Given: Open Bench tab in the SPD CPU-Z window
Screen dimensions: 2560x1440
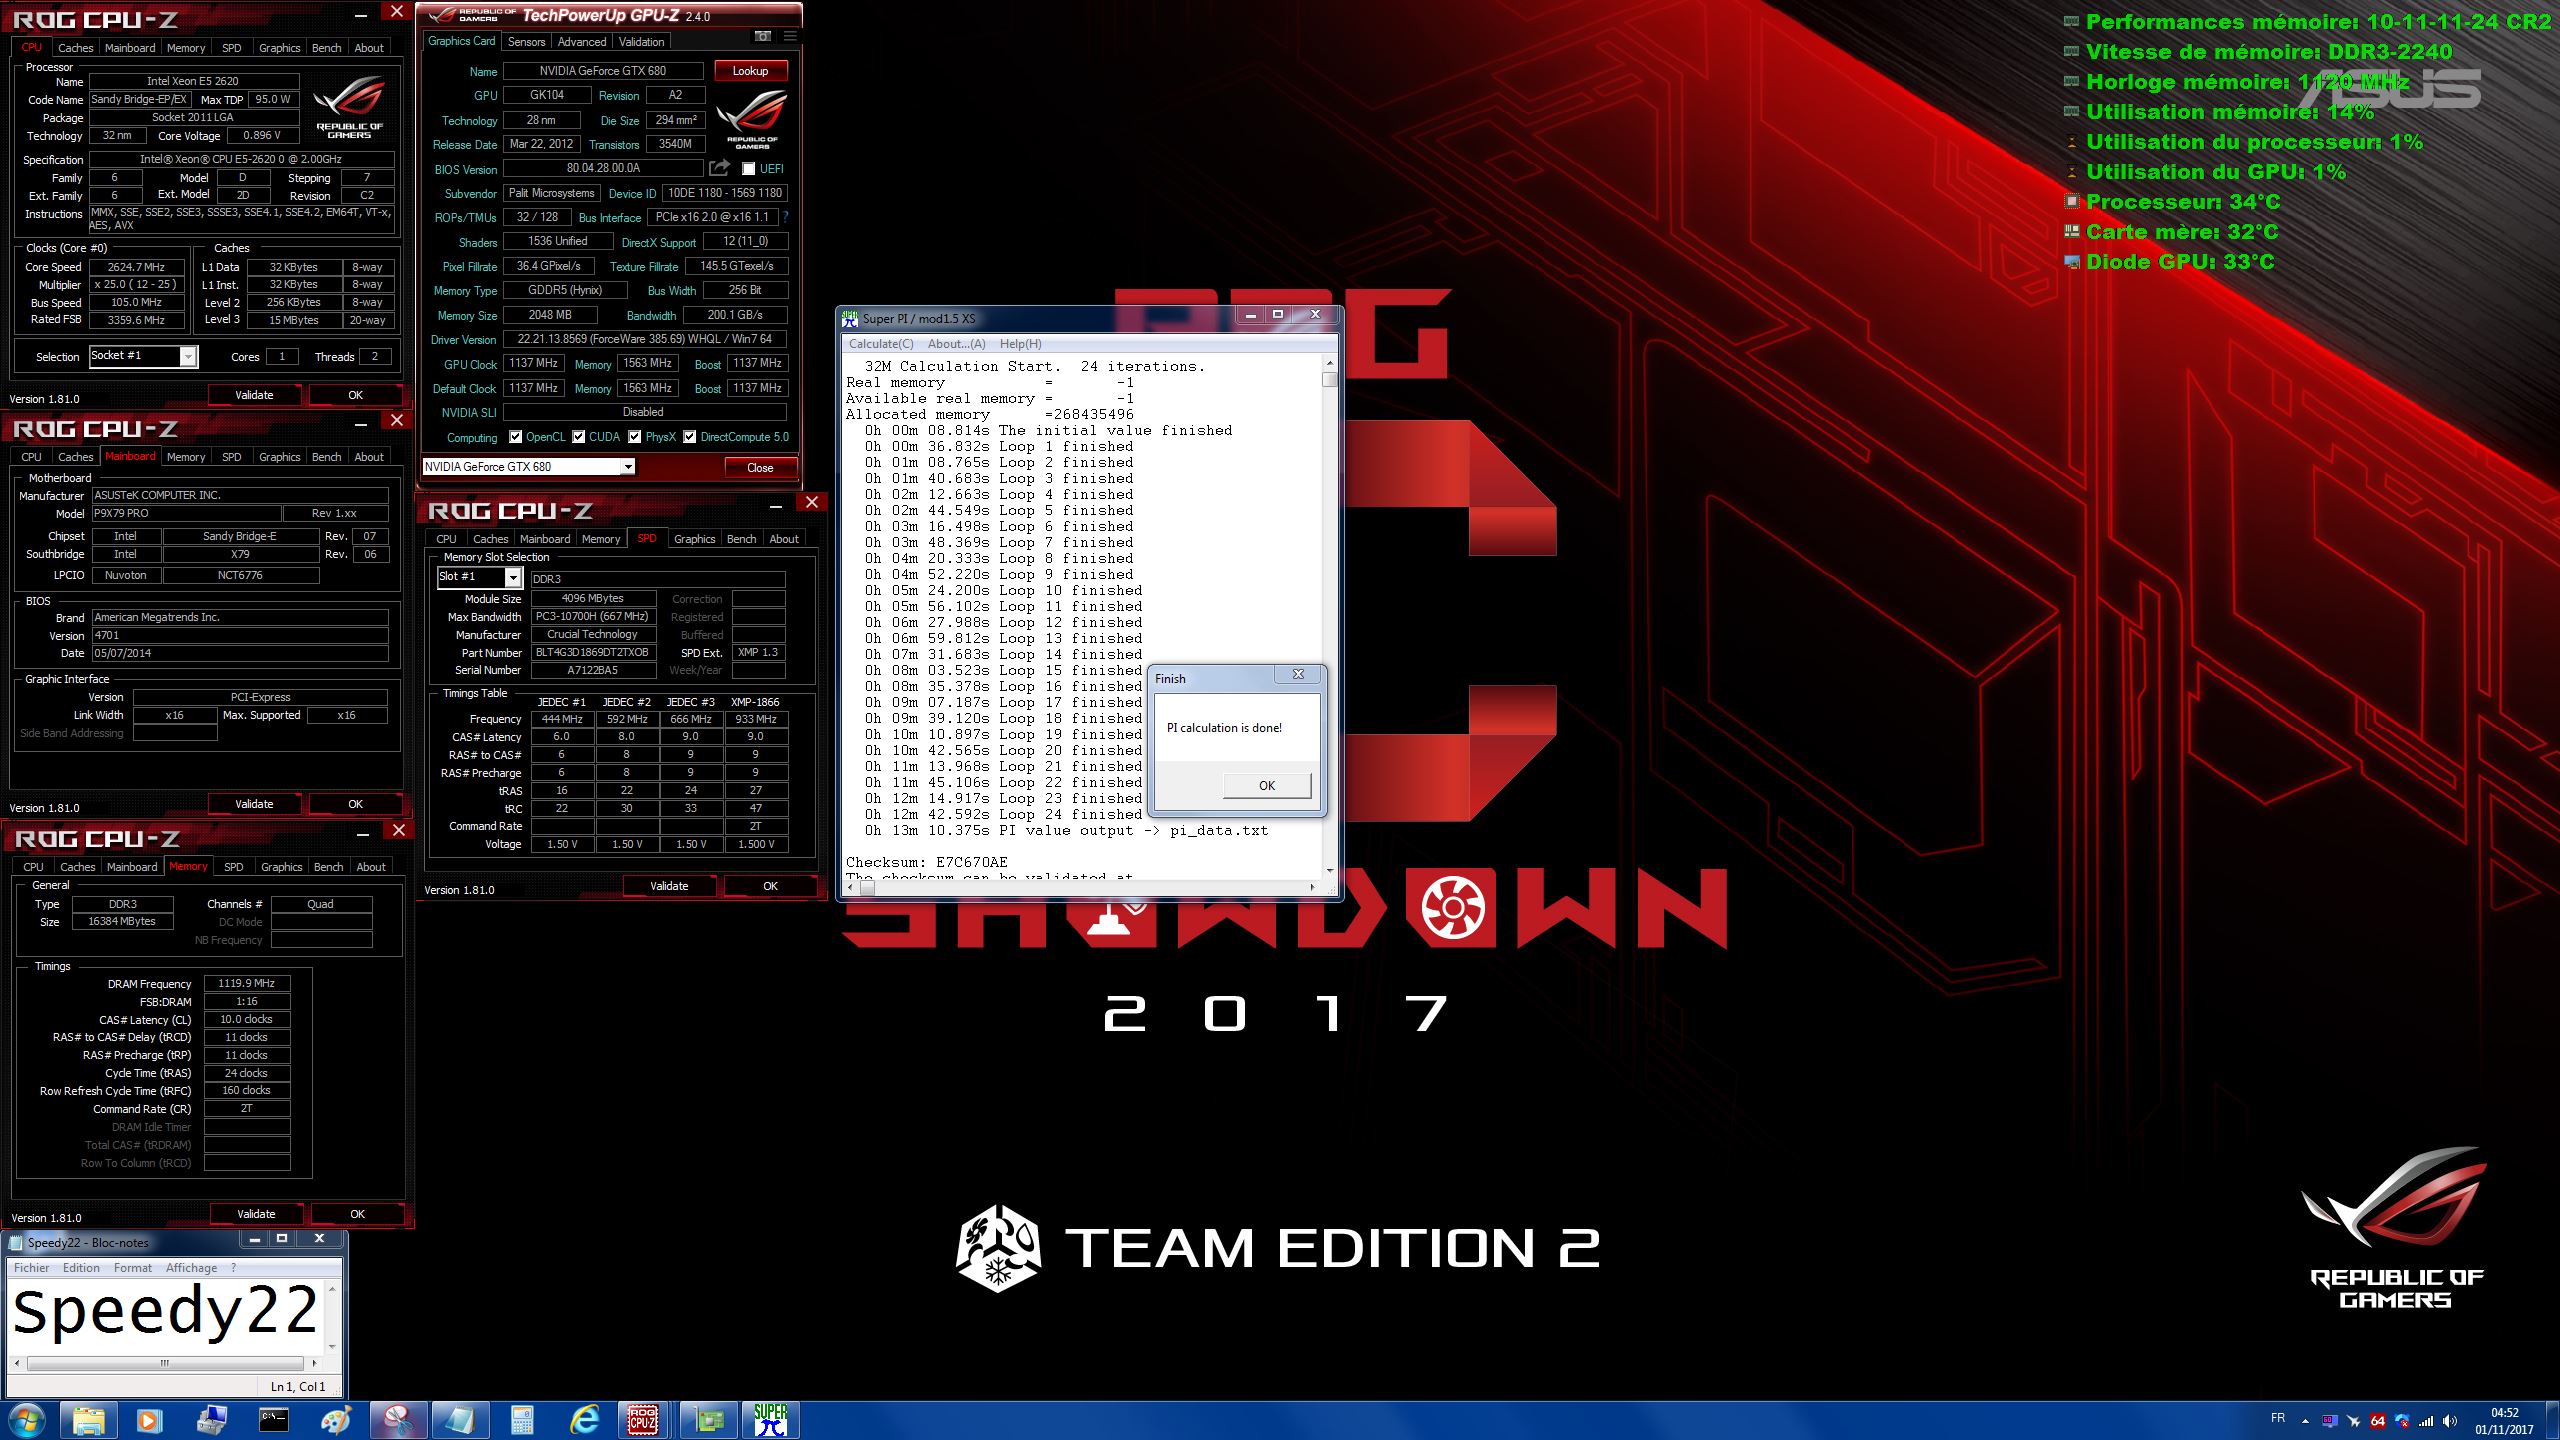Looking at the screenshot, I should 741,539.
